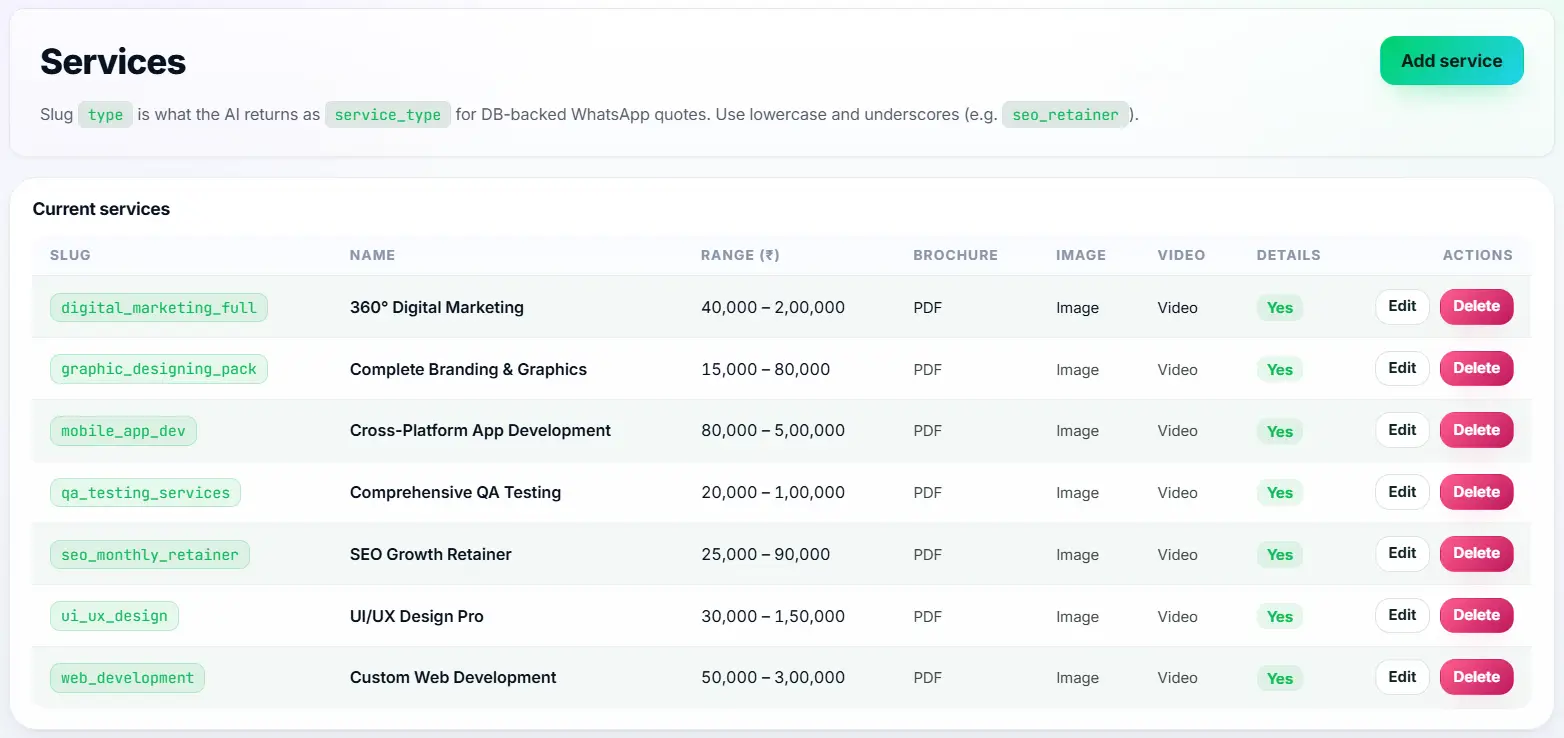
Task: Open Image link for Complete Branding & Graphics
Action: [1077, 370]
